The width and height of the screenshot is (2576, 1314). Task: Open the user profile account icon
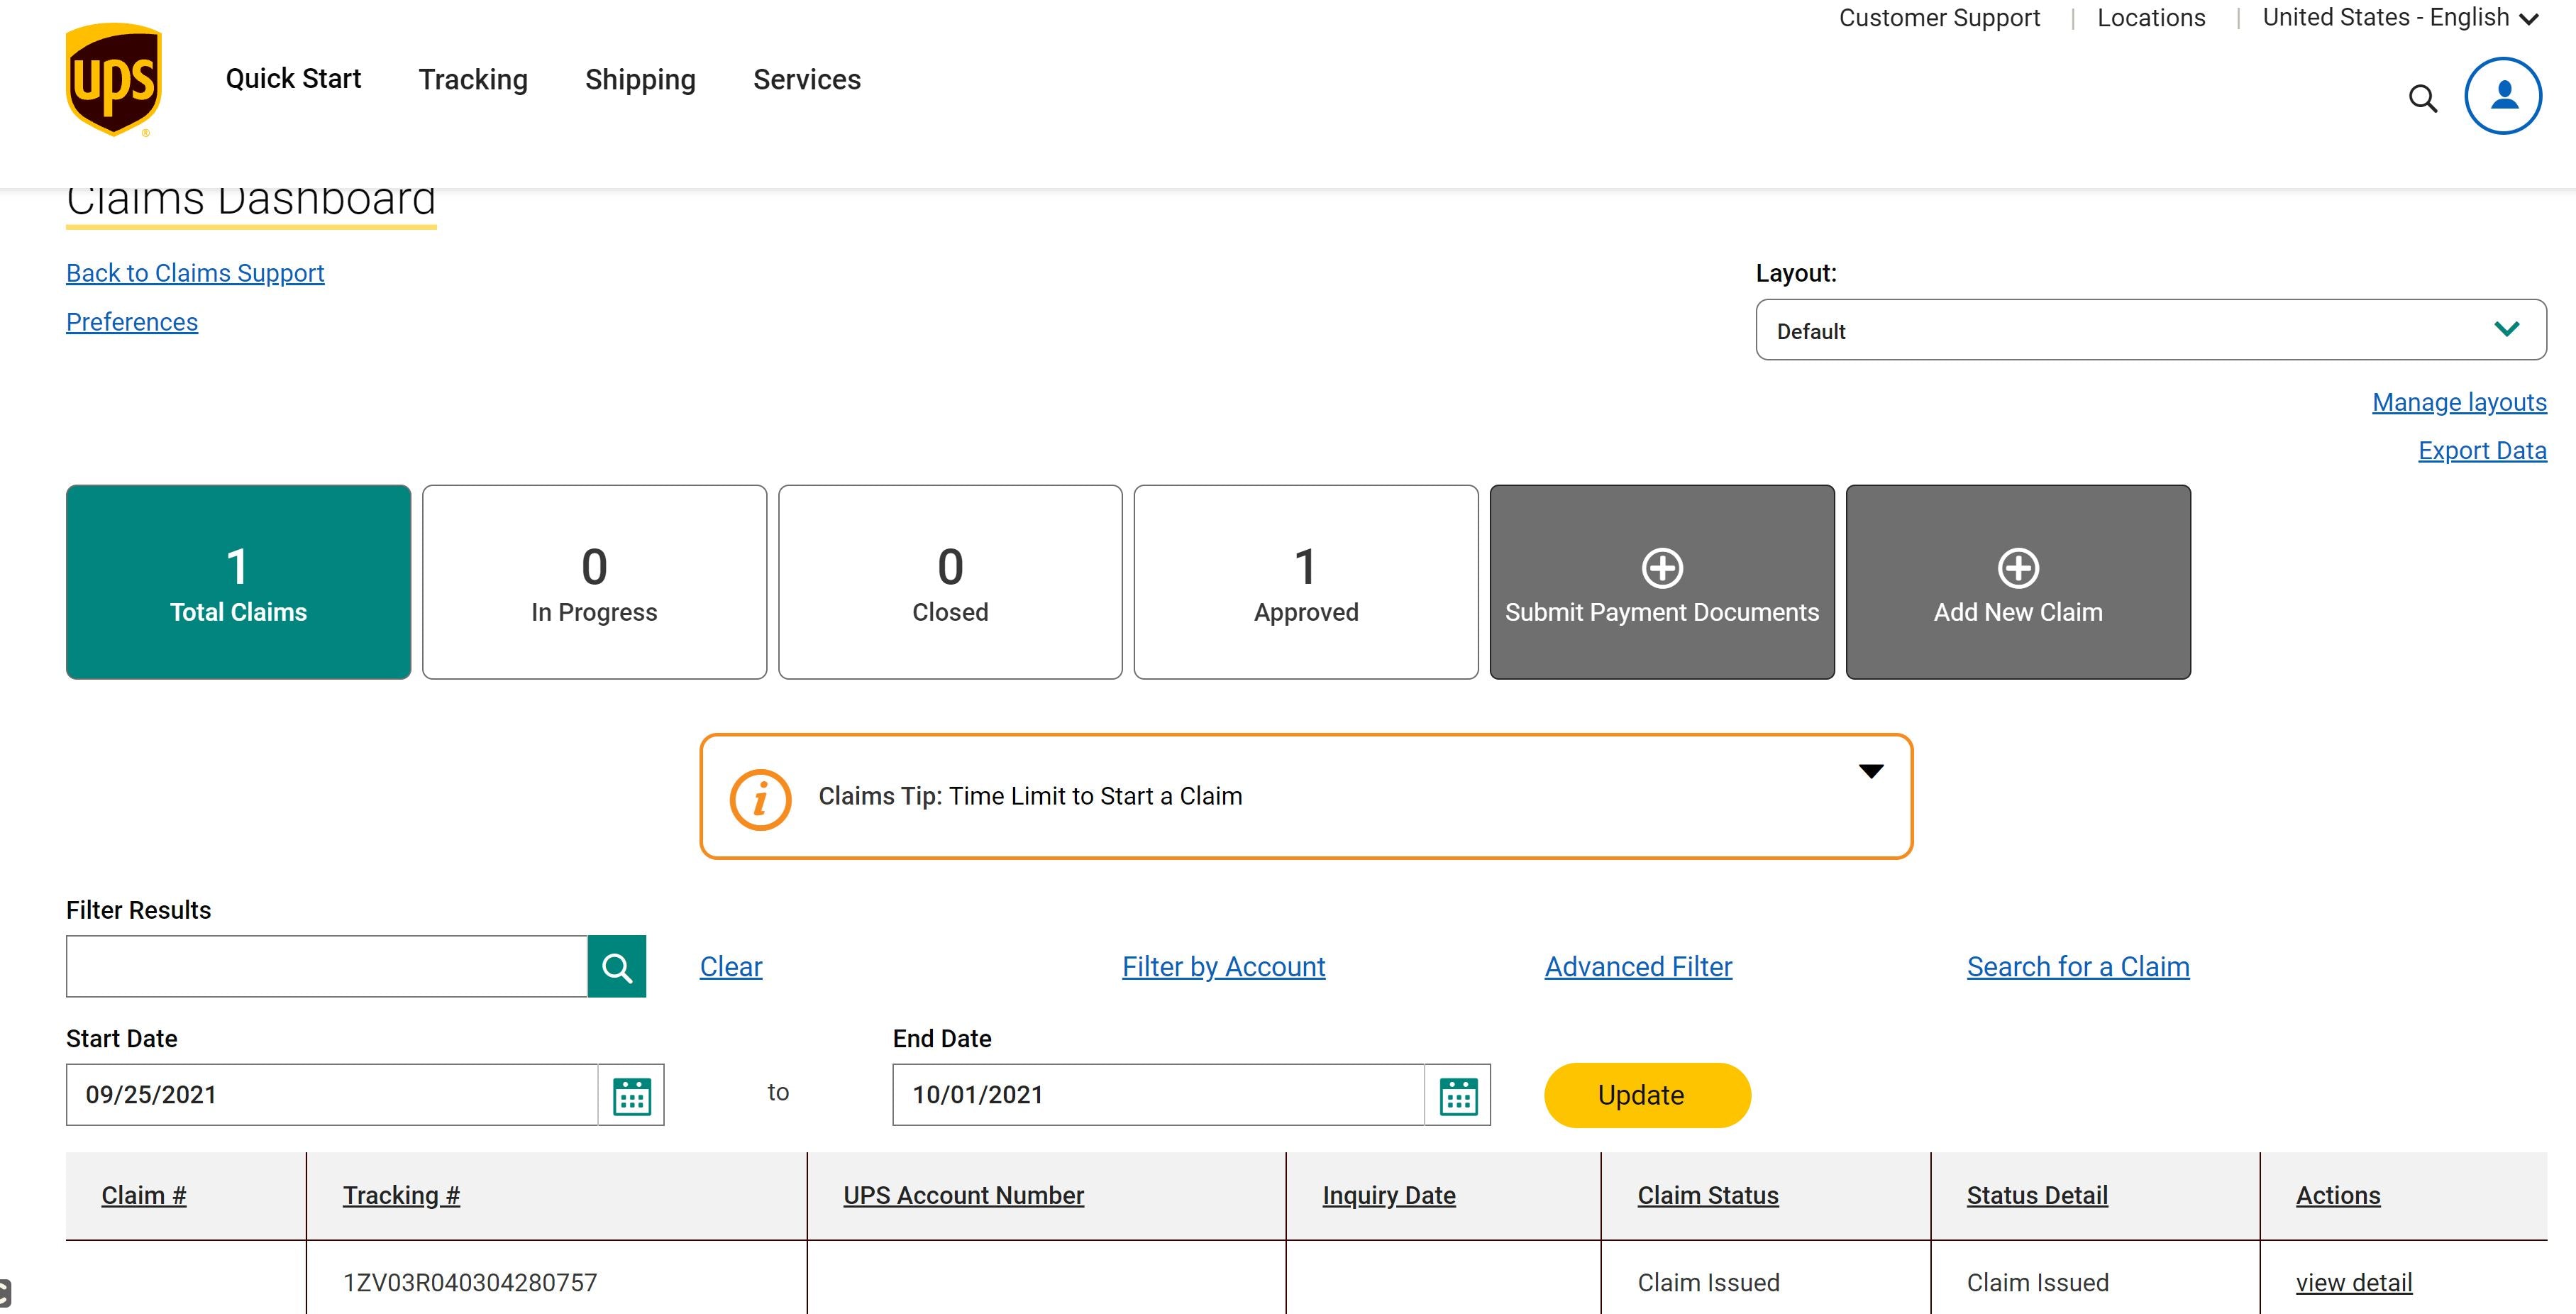tap(2502, 96)
